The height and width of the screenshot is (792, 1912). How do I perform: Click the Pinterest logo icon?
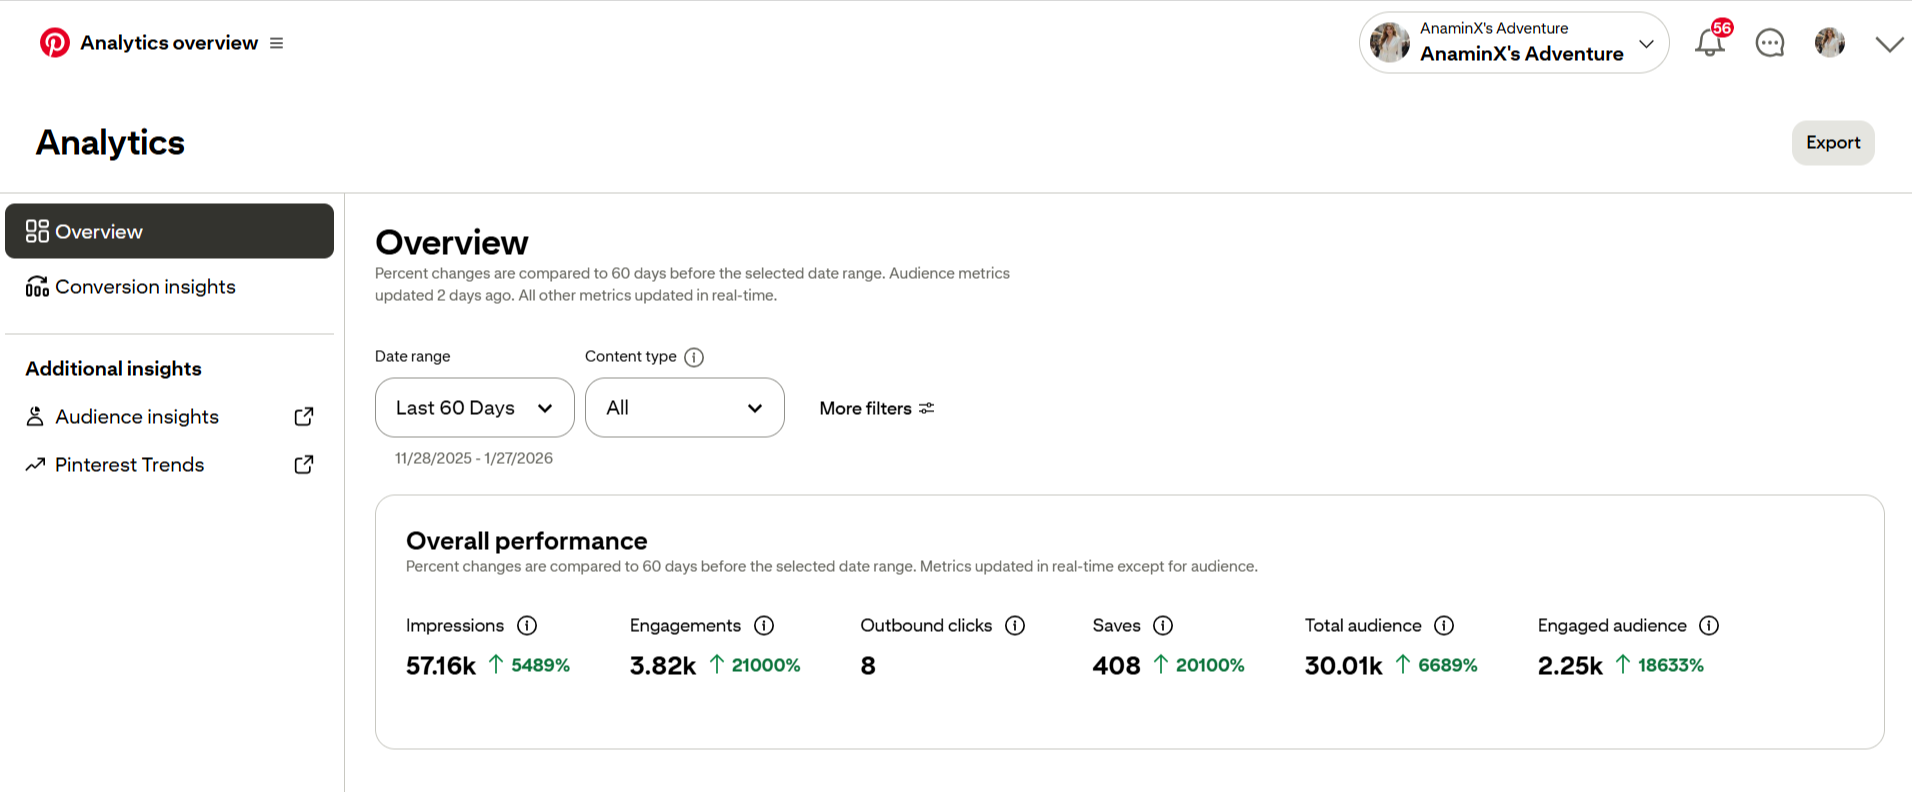tap(54, 43)
